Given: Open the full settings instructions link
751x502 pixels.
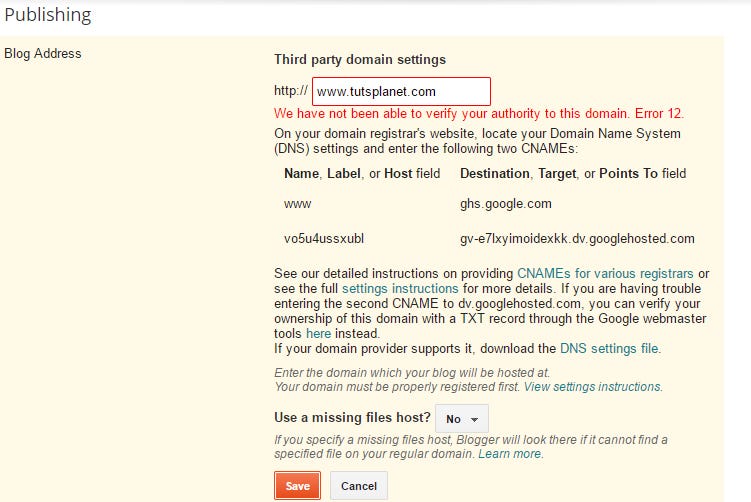Looking at the screenshot, I should click(400, 288).
